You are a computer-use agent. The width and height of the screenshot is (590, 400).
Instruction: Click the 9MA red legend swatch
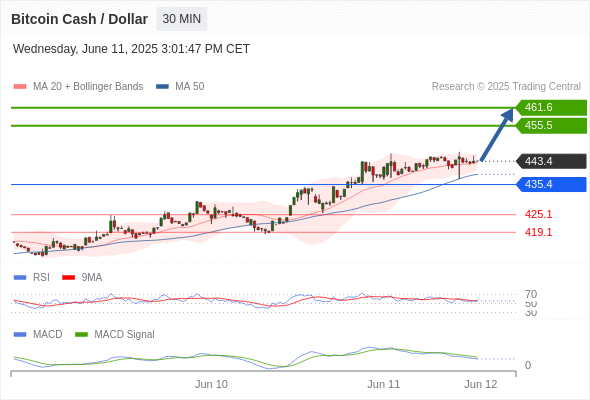(68, 278)
